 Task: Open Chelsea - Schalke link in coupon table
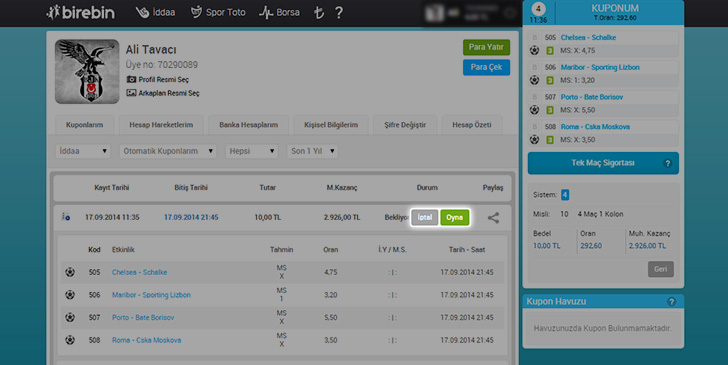point(139,272)
